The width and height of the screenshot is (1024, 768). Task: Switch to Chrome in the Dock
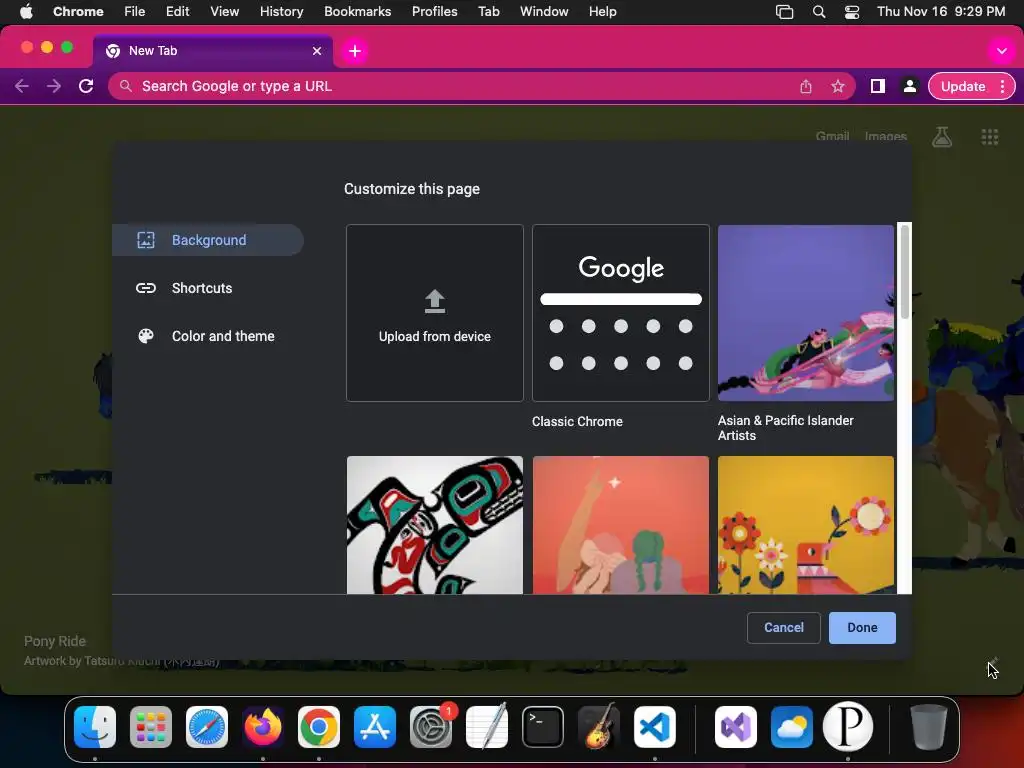pyautogui.click(x=319, y=727)
